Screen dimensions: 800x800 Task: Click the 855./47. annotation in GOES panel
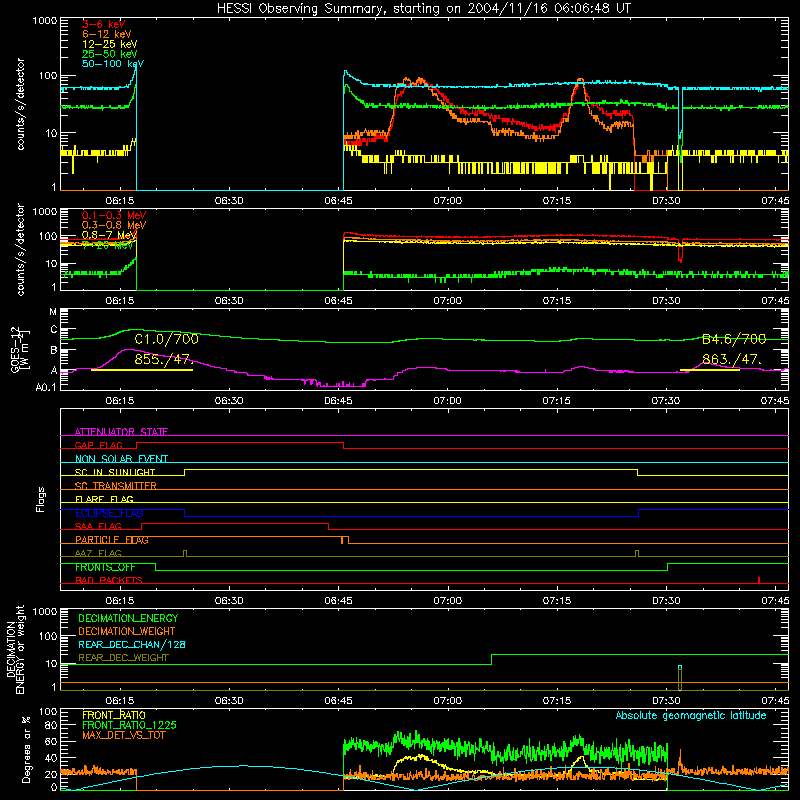pos(162,359)
